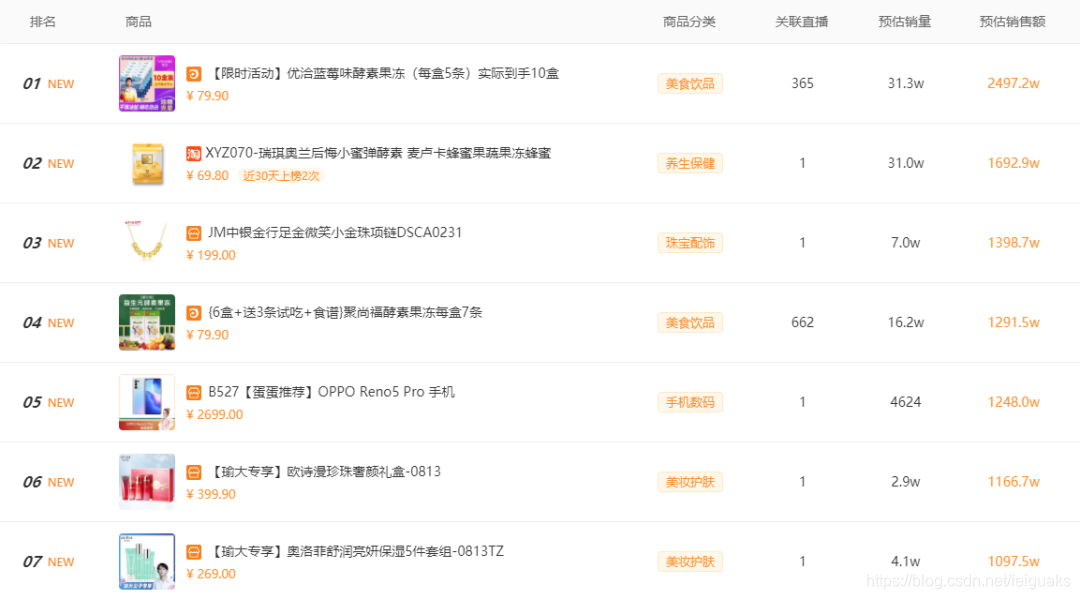This screenshot has height=599, width=1080.
Task: Open product title 聚尚福酵素果冻每盒7条
Action: pyautogui.click(x=345, y=313)
